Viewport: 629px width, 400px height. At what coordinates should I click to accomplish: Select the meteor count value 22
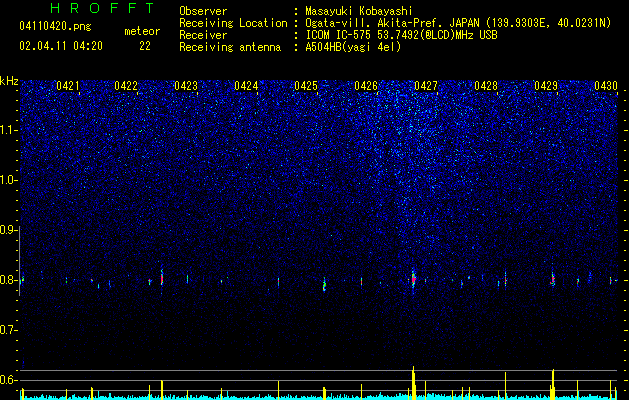point(145,46)
